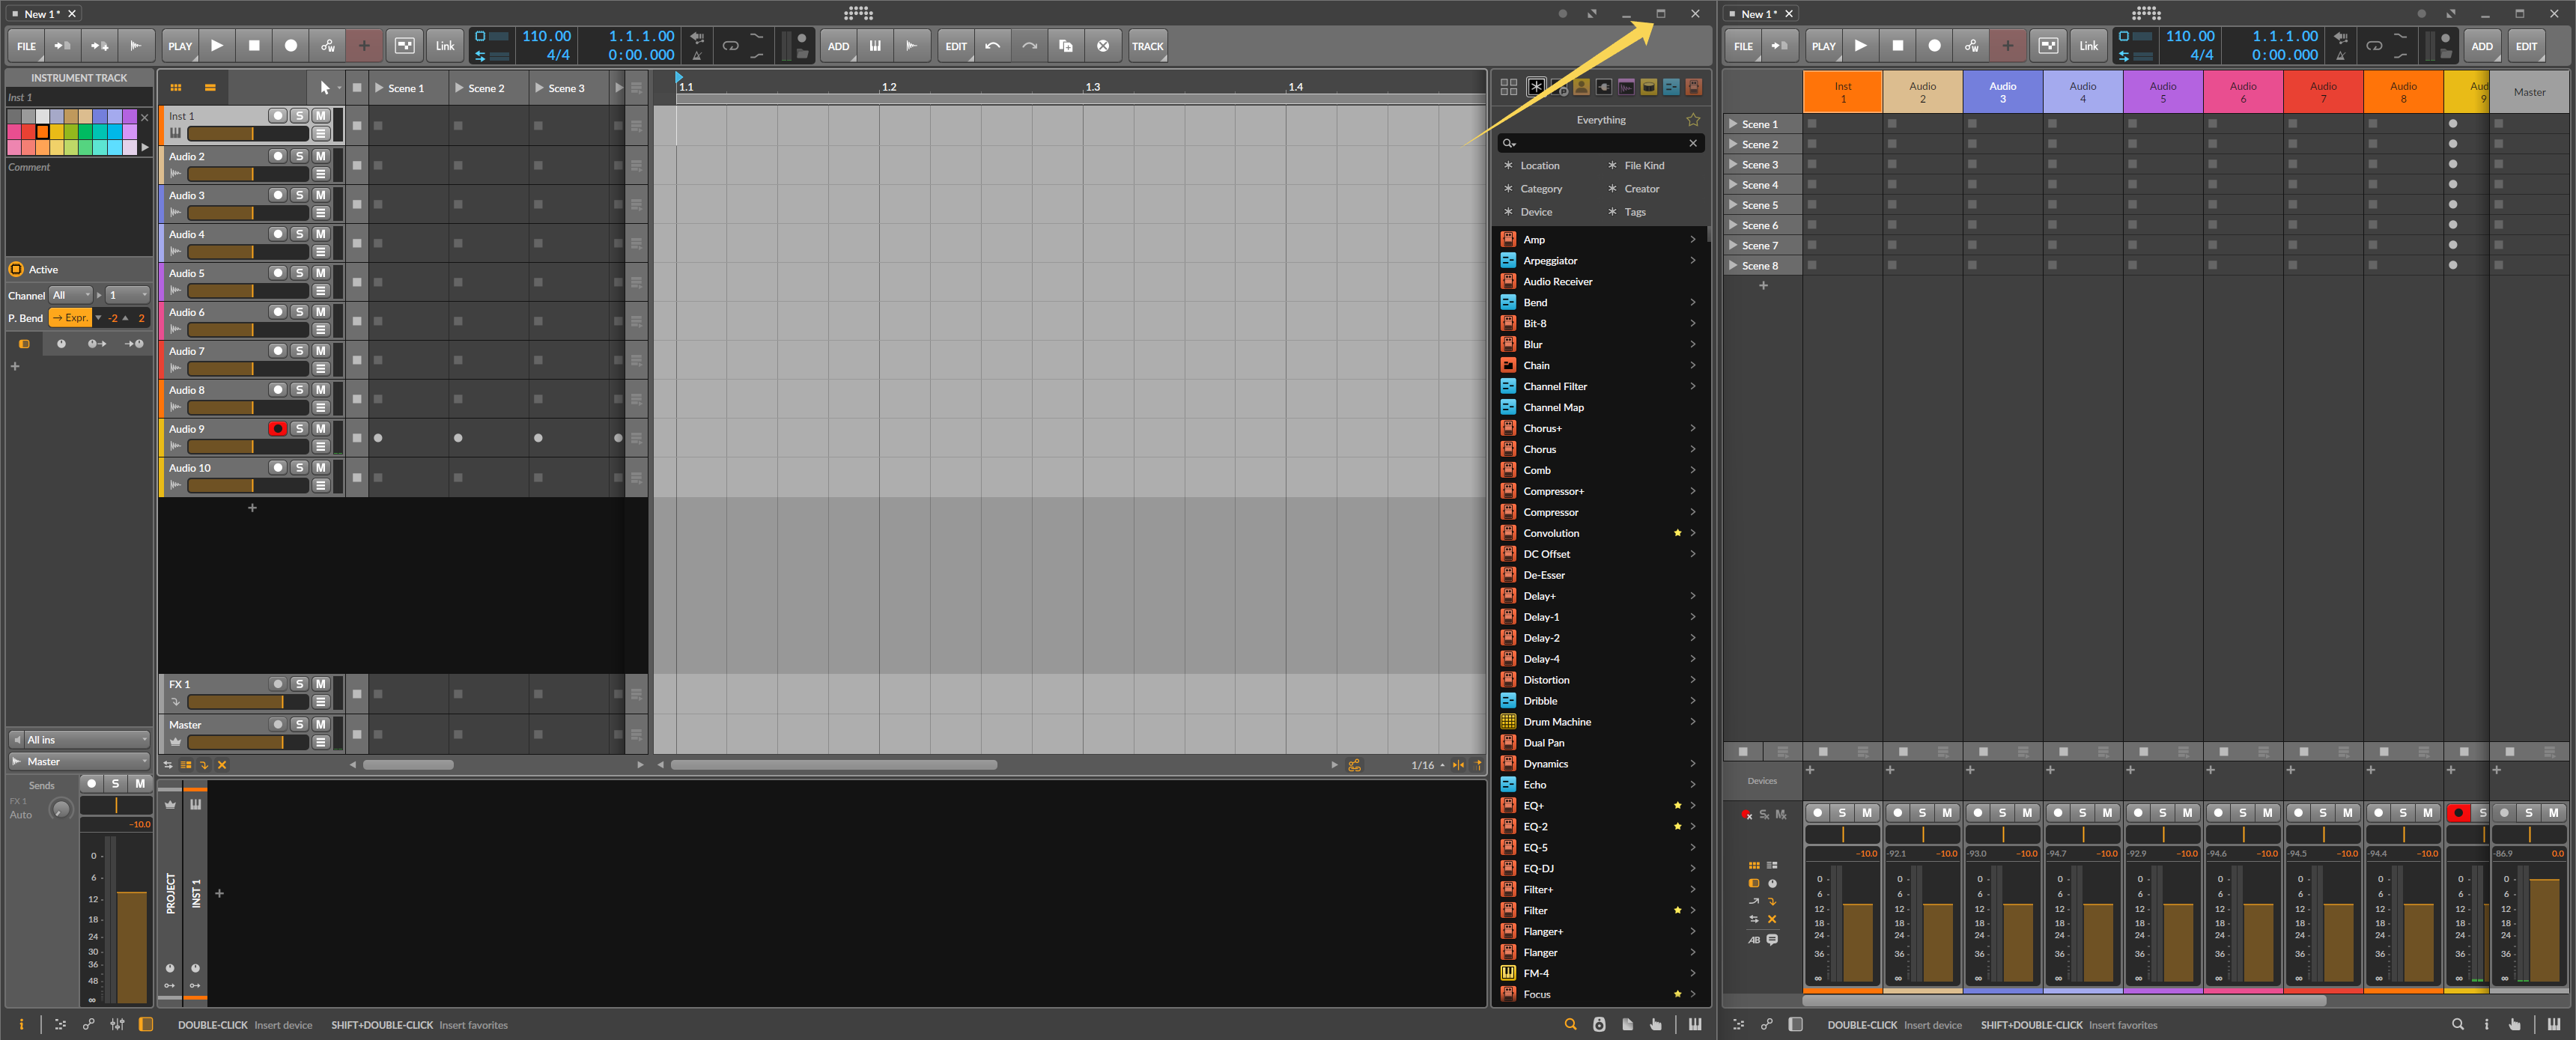This screenshot has width=2576, height=1040.
Task: Open the Channel All dropdown
Action: tap(71, 295)
